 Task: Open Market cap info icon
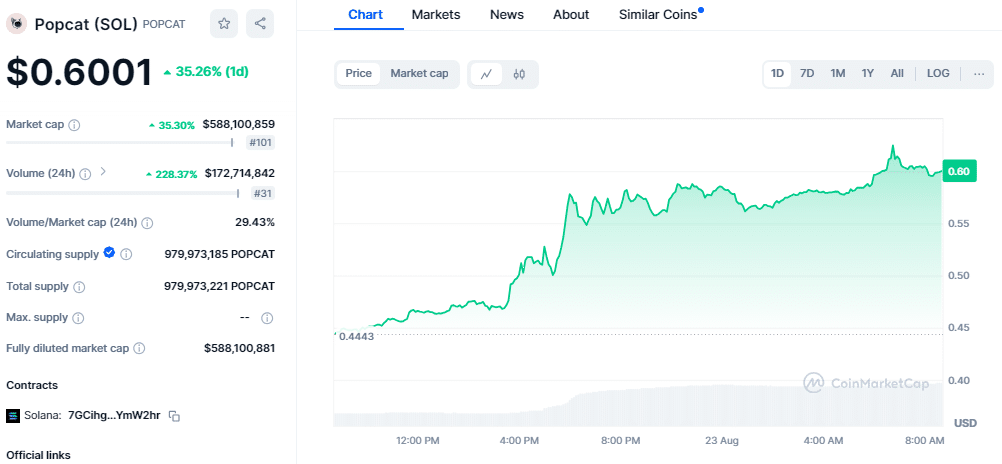tap(74, 125)
